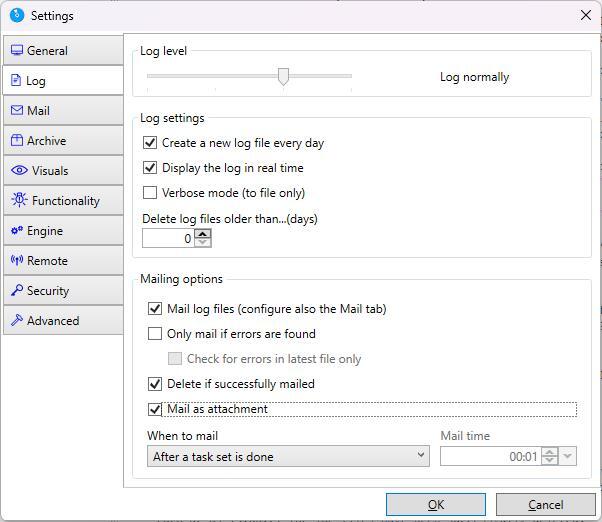Disable 'Create a new log file every day'
Image resolution: width=602 pixels, height=522 pixels.
pos(151,143)
